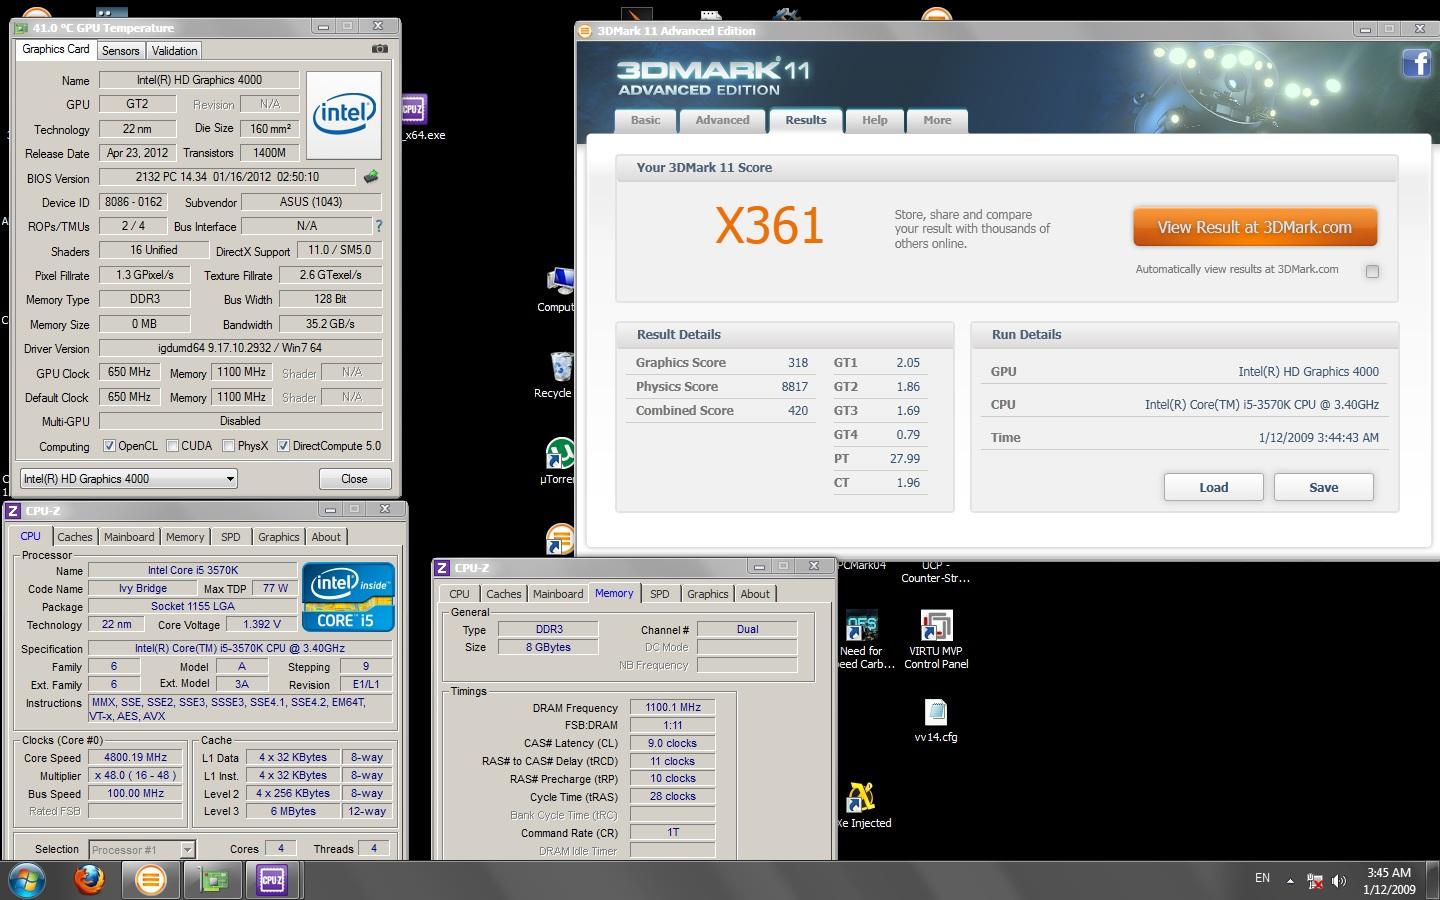Click the Save button in Run Details
The image size is (1440, 900).
click(1323, 487)
